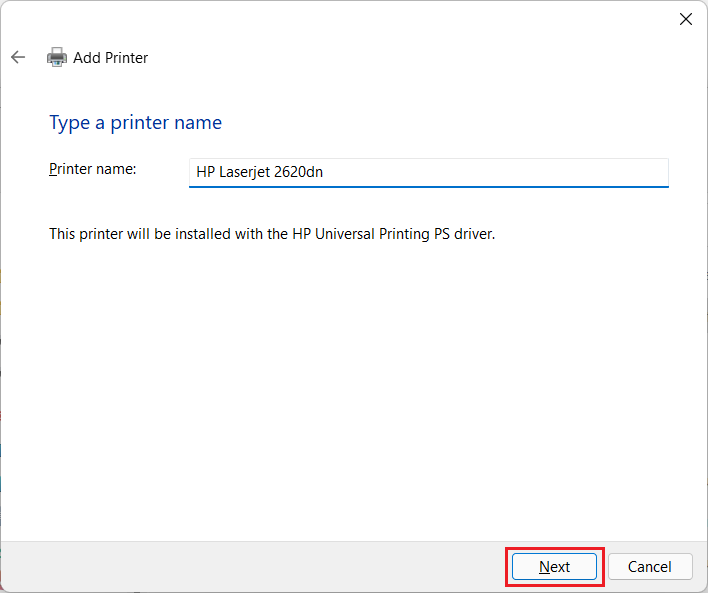
Task: Click the printer icon beside Add Printer
Action: 57,58
